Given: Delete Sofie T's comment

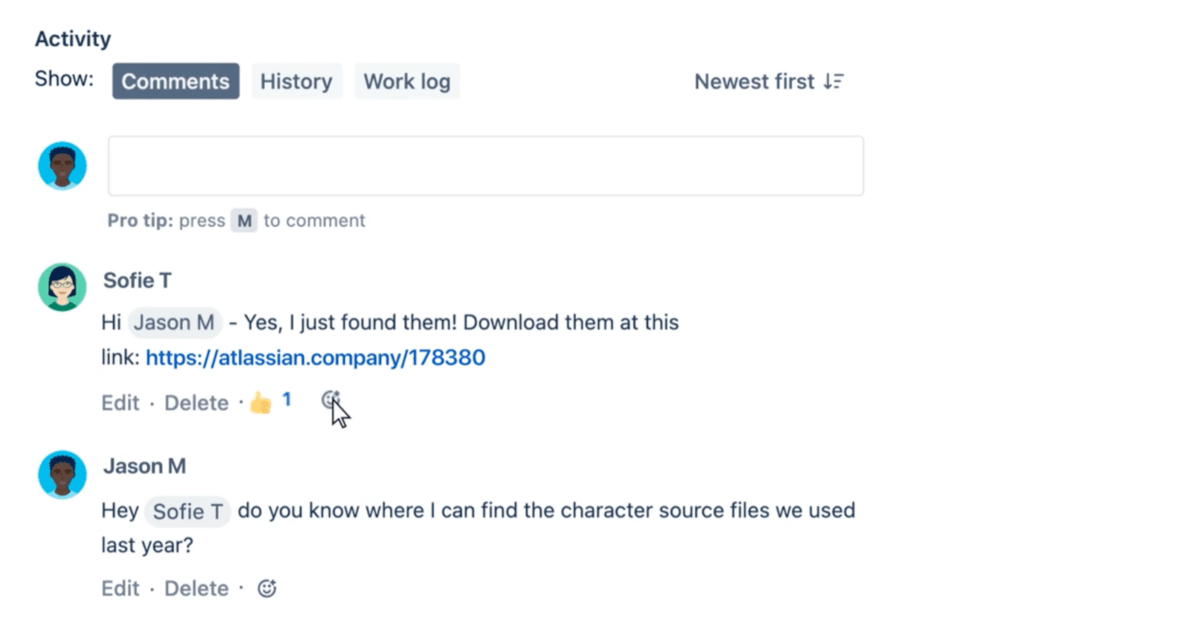Looking at the screenshot, I should pos(196,402).
